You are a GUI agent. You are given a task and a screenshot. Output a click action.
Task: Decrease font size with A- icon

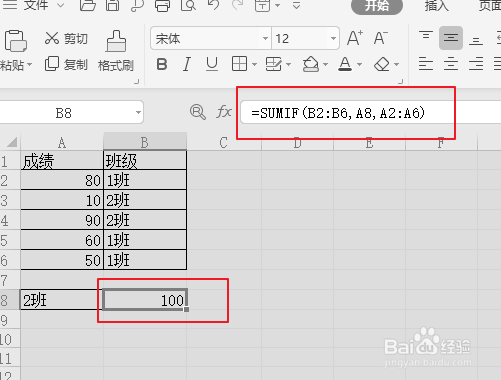click(380, 38)
